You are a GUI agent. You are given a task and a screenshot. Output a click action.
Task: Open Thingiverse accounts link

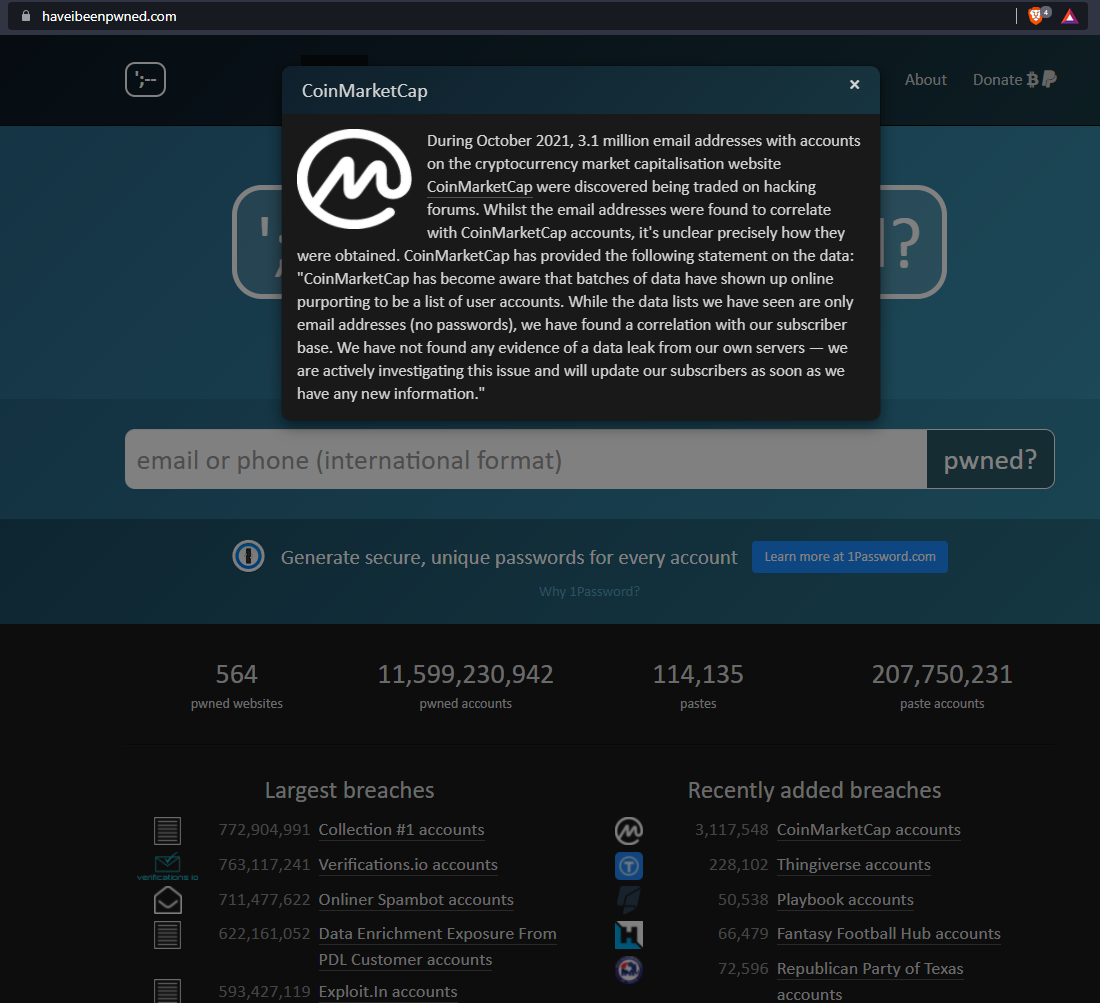pos(853,865)
